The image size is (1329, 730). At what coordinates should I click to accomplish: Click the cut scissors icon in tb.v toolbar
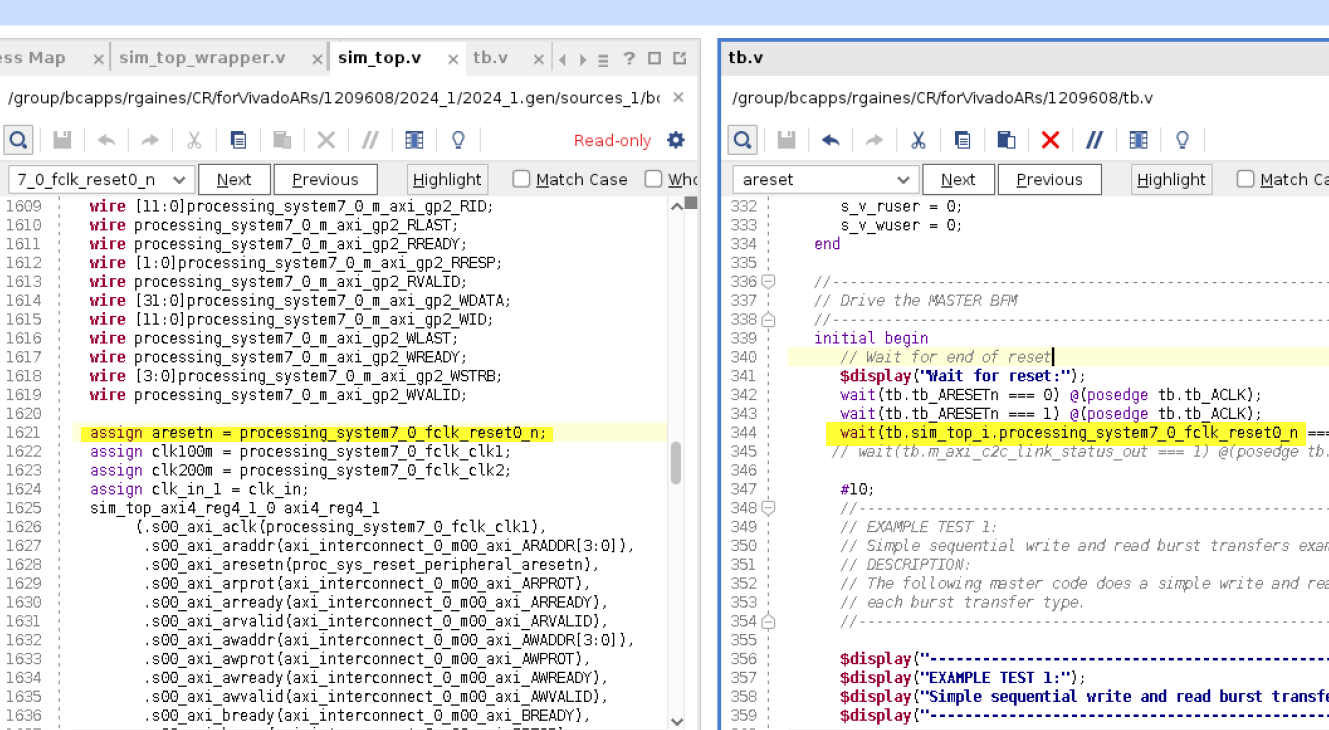tap(918, 140)
